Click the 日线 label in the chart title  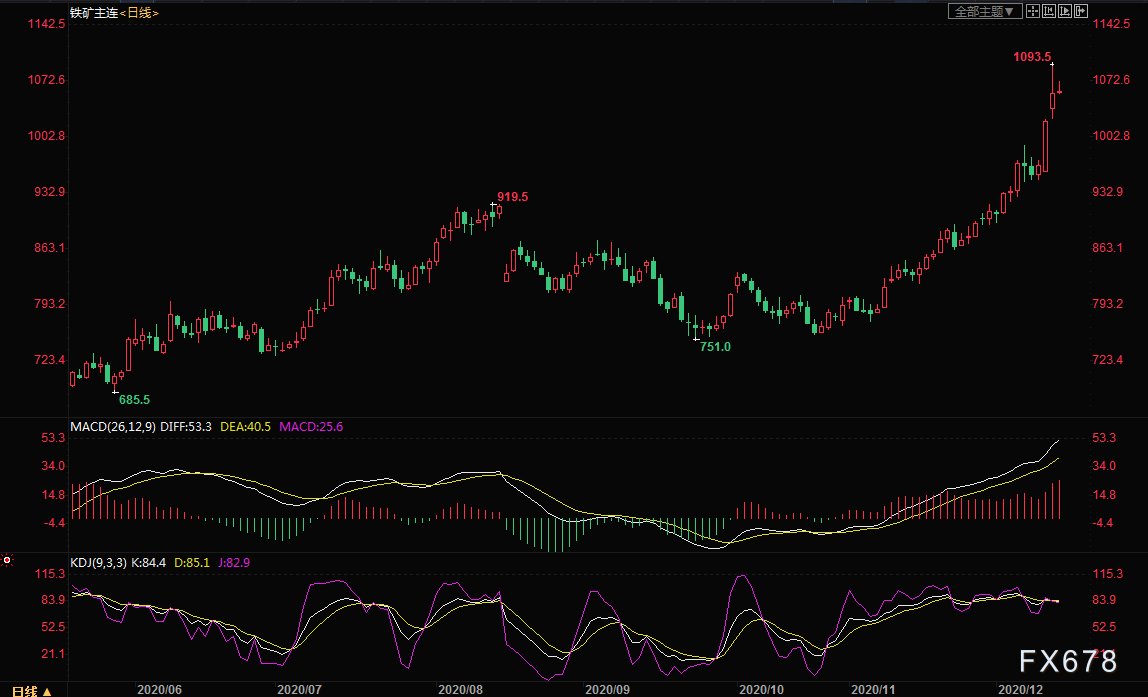pos(139,12)
